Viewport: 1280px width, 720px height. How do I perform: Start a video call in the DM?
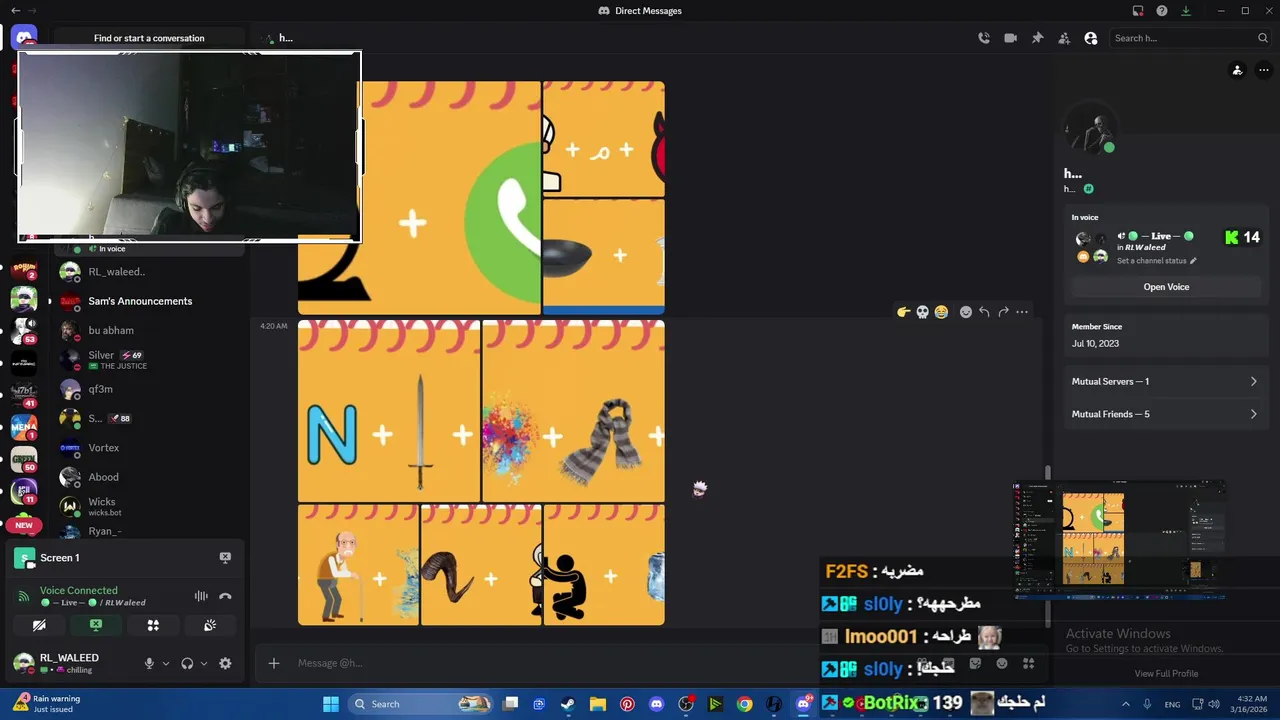tap(1010, 38)
